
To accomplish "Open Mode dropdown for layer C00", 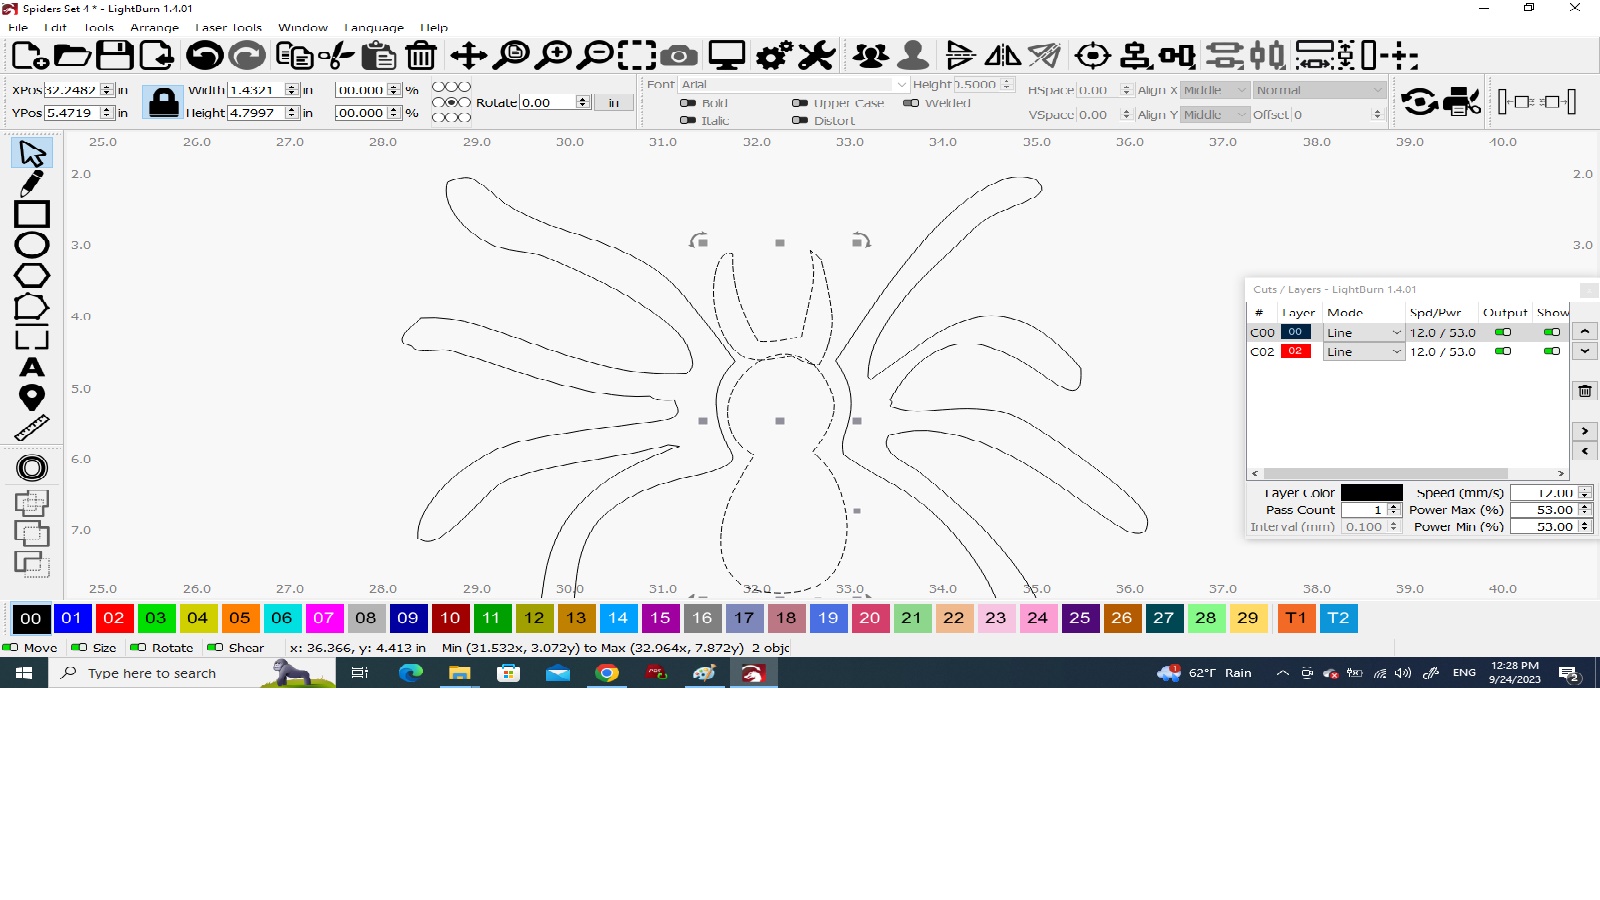I will (1364, 333).
